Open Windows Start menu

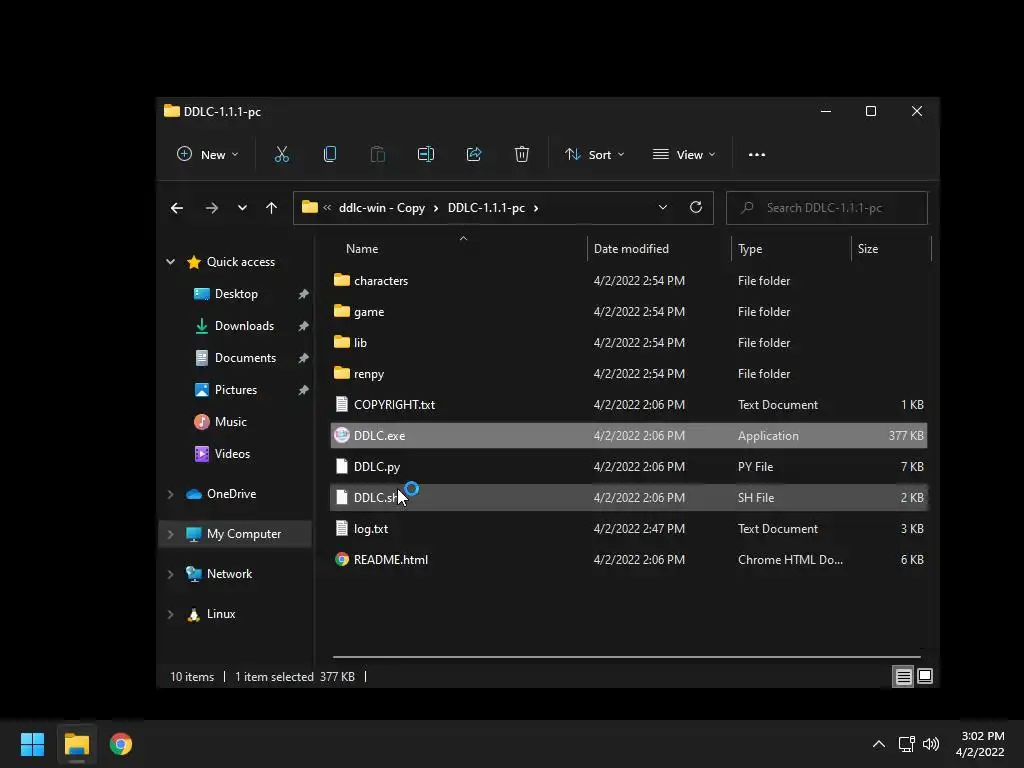pos(32,744)
